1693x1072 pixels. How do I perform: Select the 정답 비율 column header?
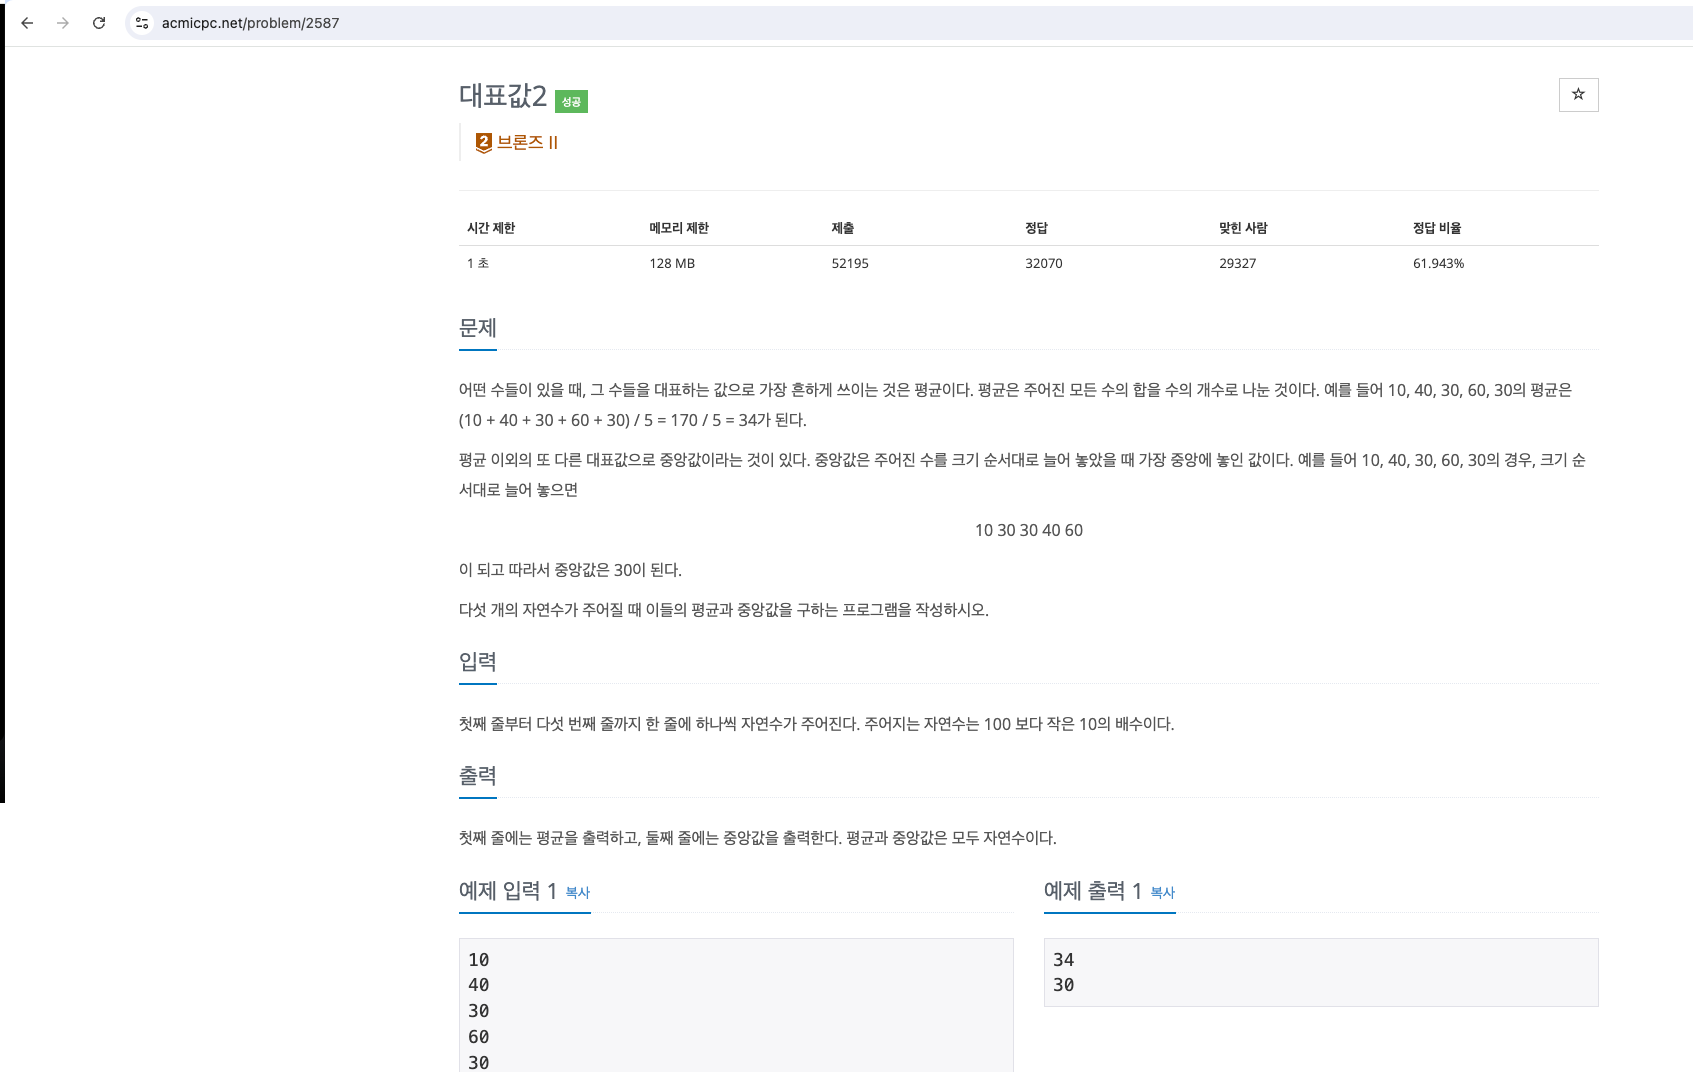click(x=1437, y=228)
